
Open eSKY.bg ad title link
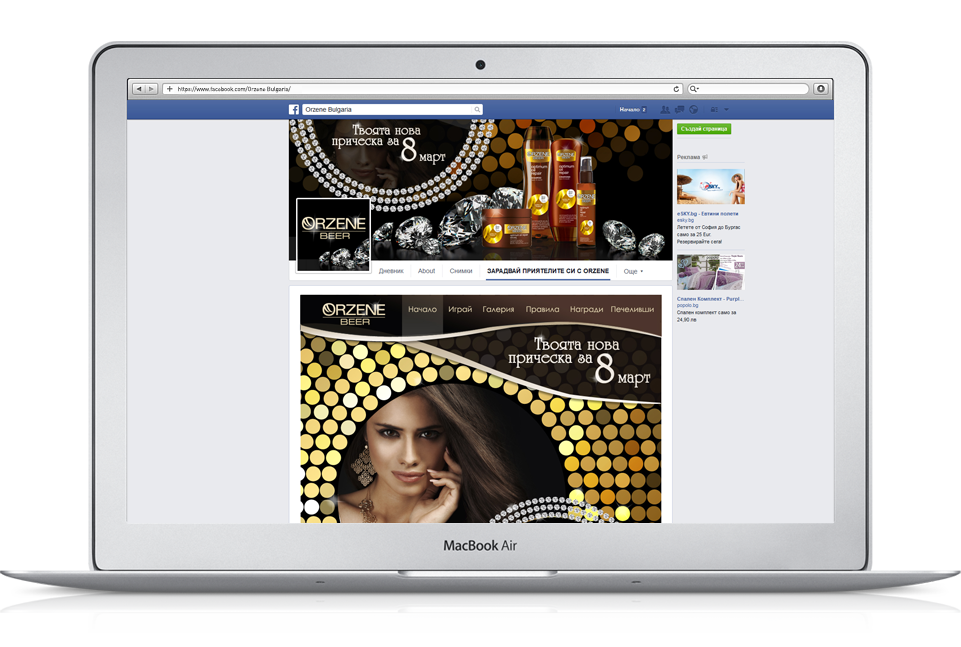(x=708, y=214)
